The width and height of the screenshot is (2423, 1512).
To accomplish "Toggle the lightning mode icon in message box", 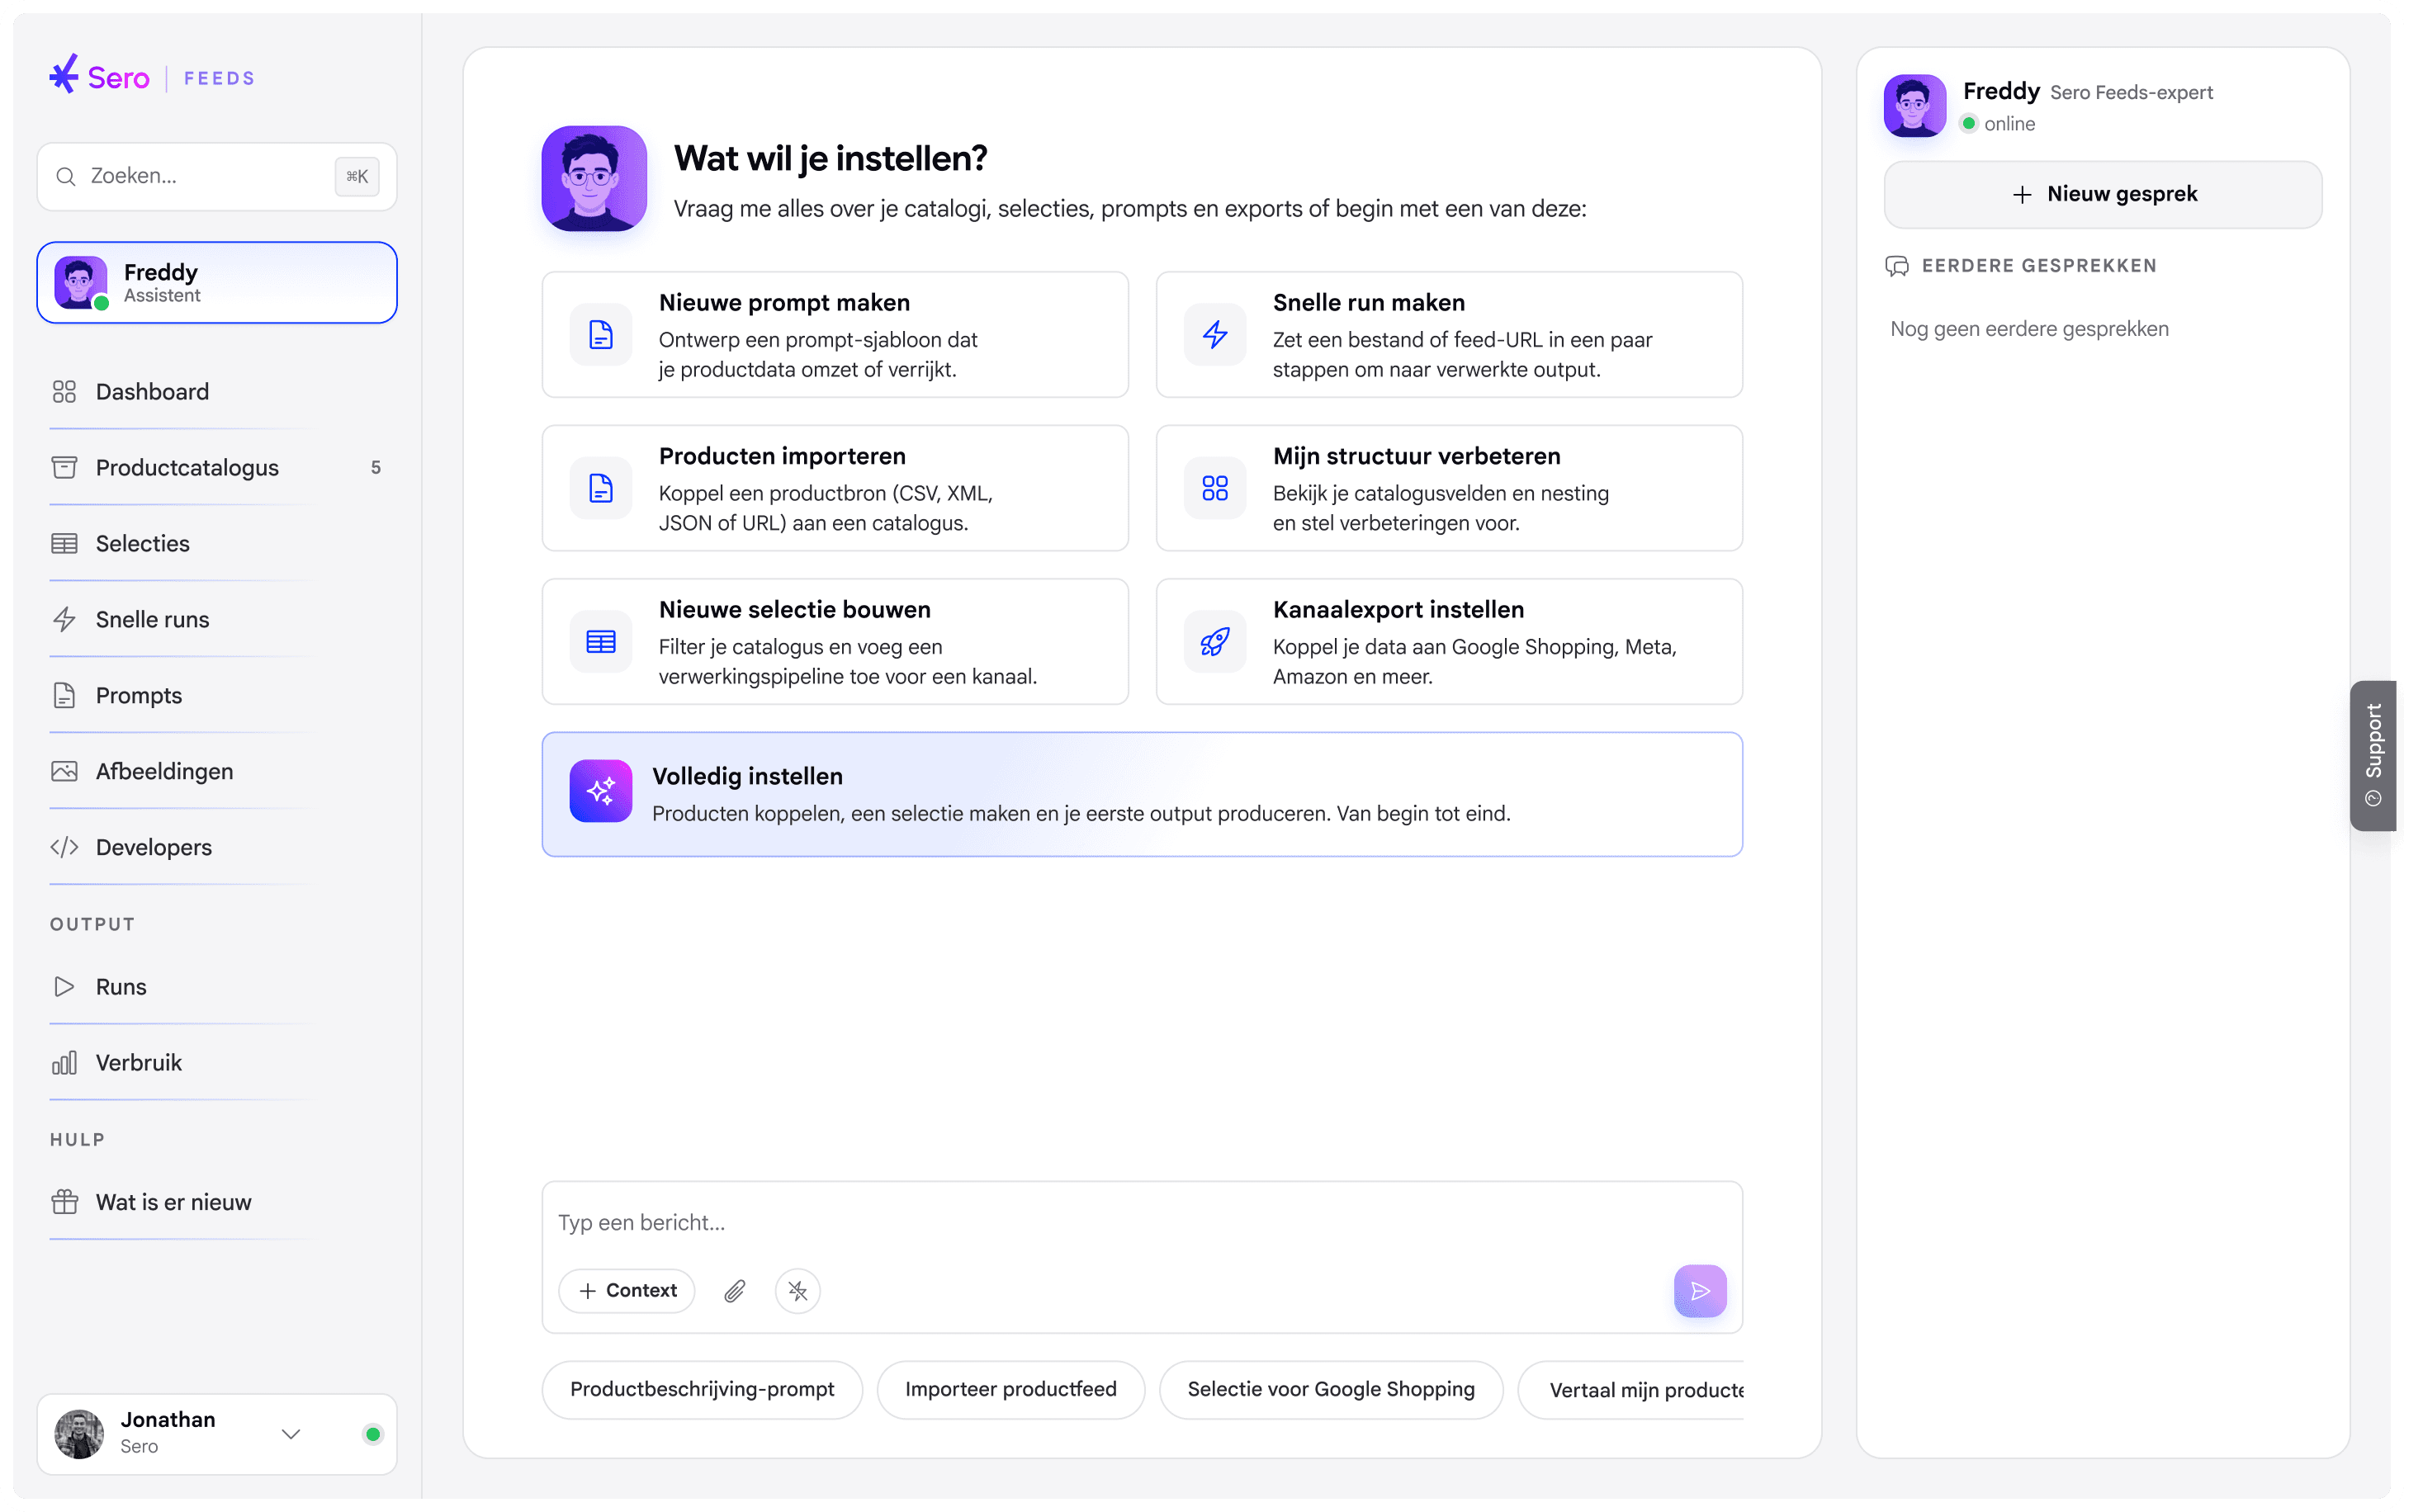I will pos(798,1291).
